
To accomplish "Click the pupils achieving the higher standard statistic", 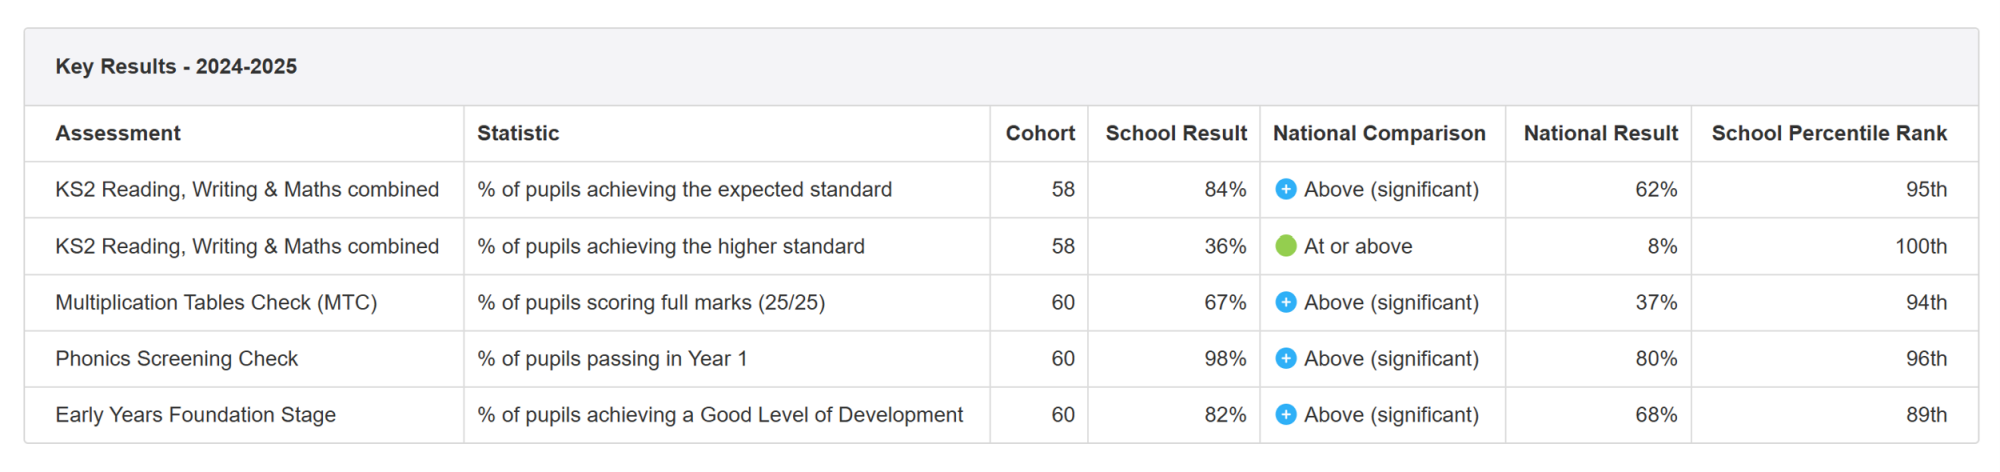I will [x=671, y=246].
